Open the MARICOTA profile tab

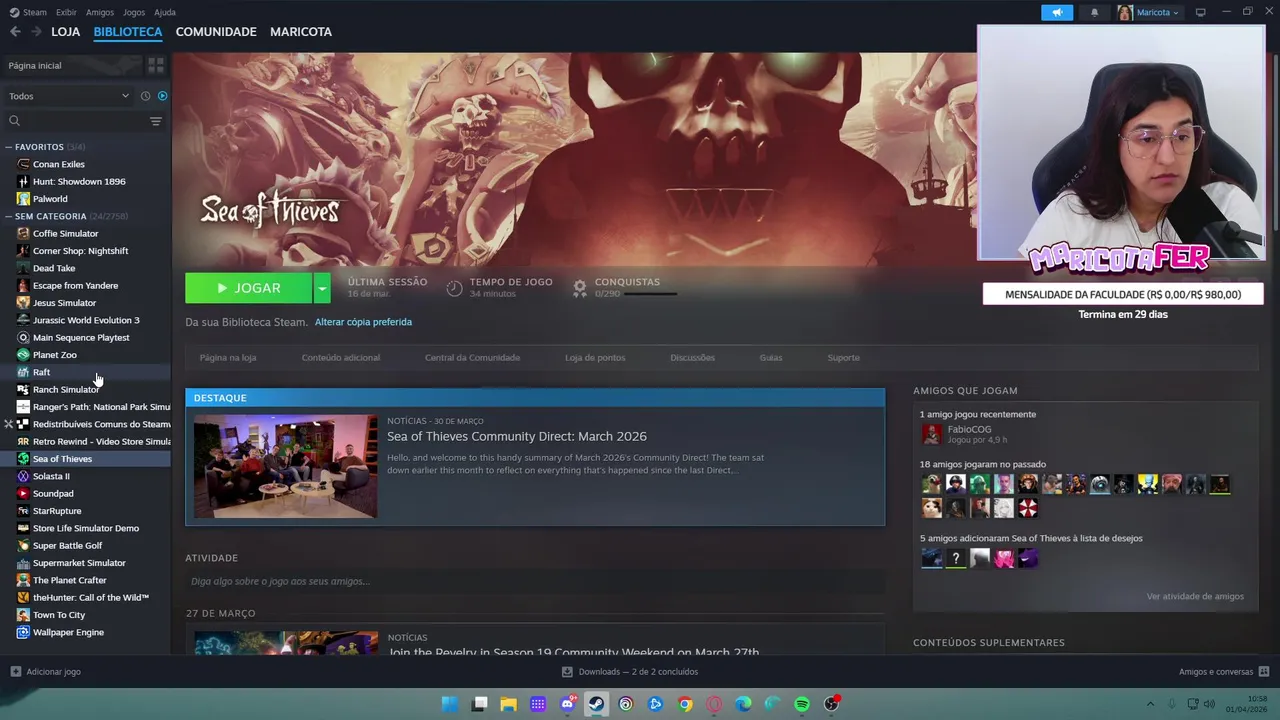[x=301, y=32]
